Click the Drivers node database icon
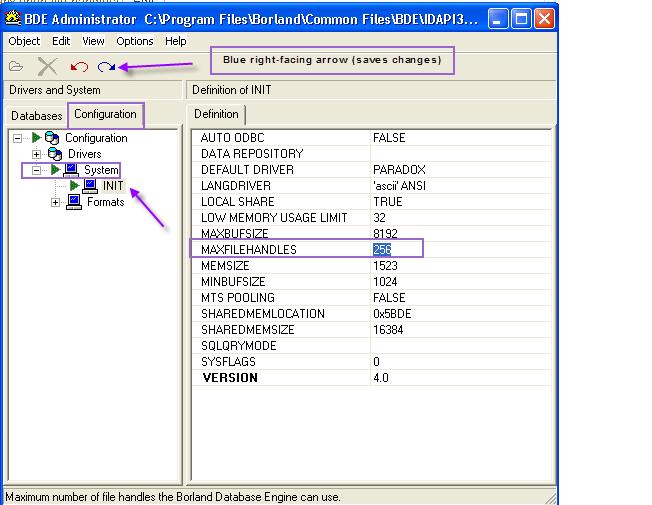Screen dimensions: 652x505 [54, 154]
